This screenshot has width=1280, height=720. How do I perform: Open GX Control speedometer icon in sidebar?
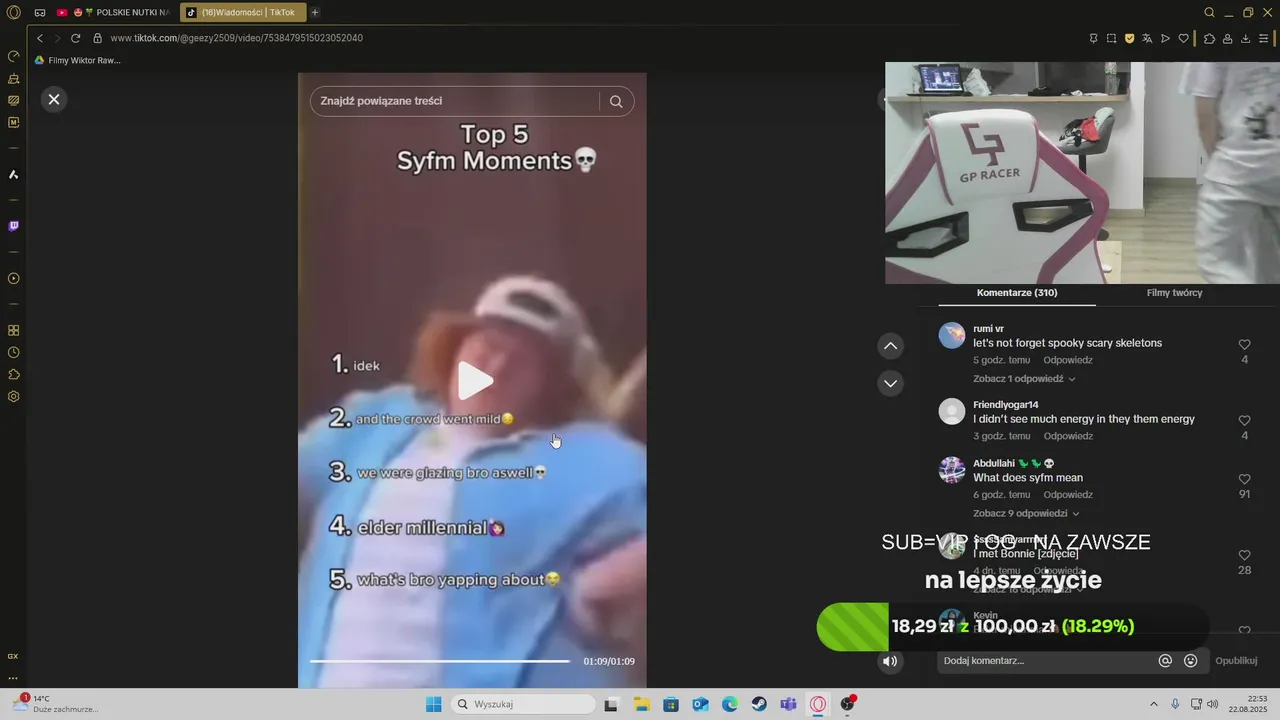[14, 56]
